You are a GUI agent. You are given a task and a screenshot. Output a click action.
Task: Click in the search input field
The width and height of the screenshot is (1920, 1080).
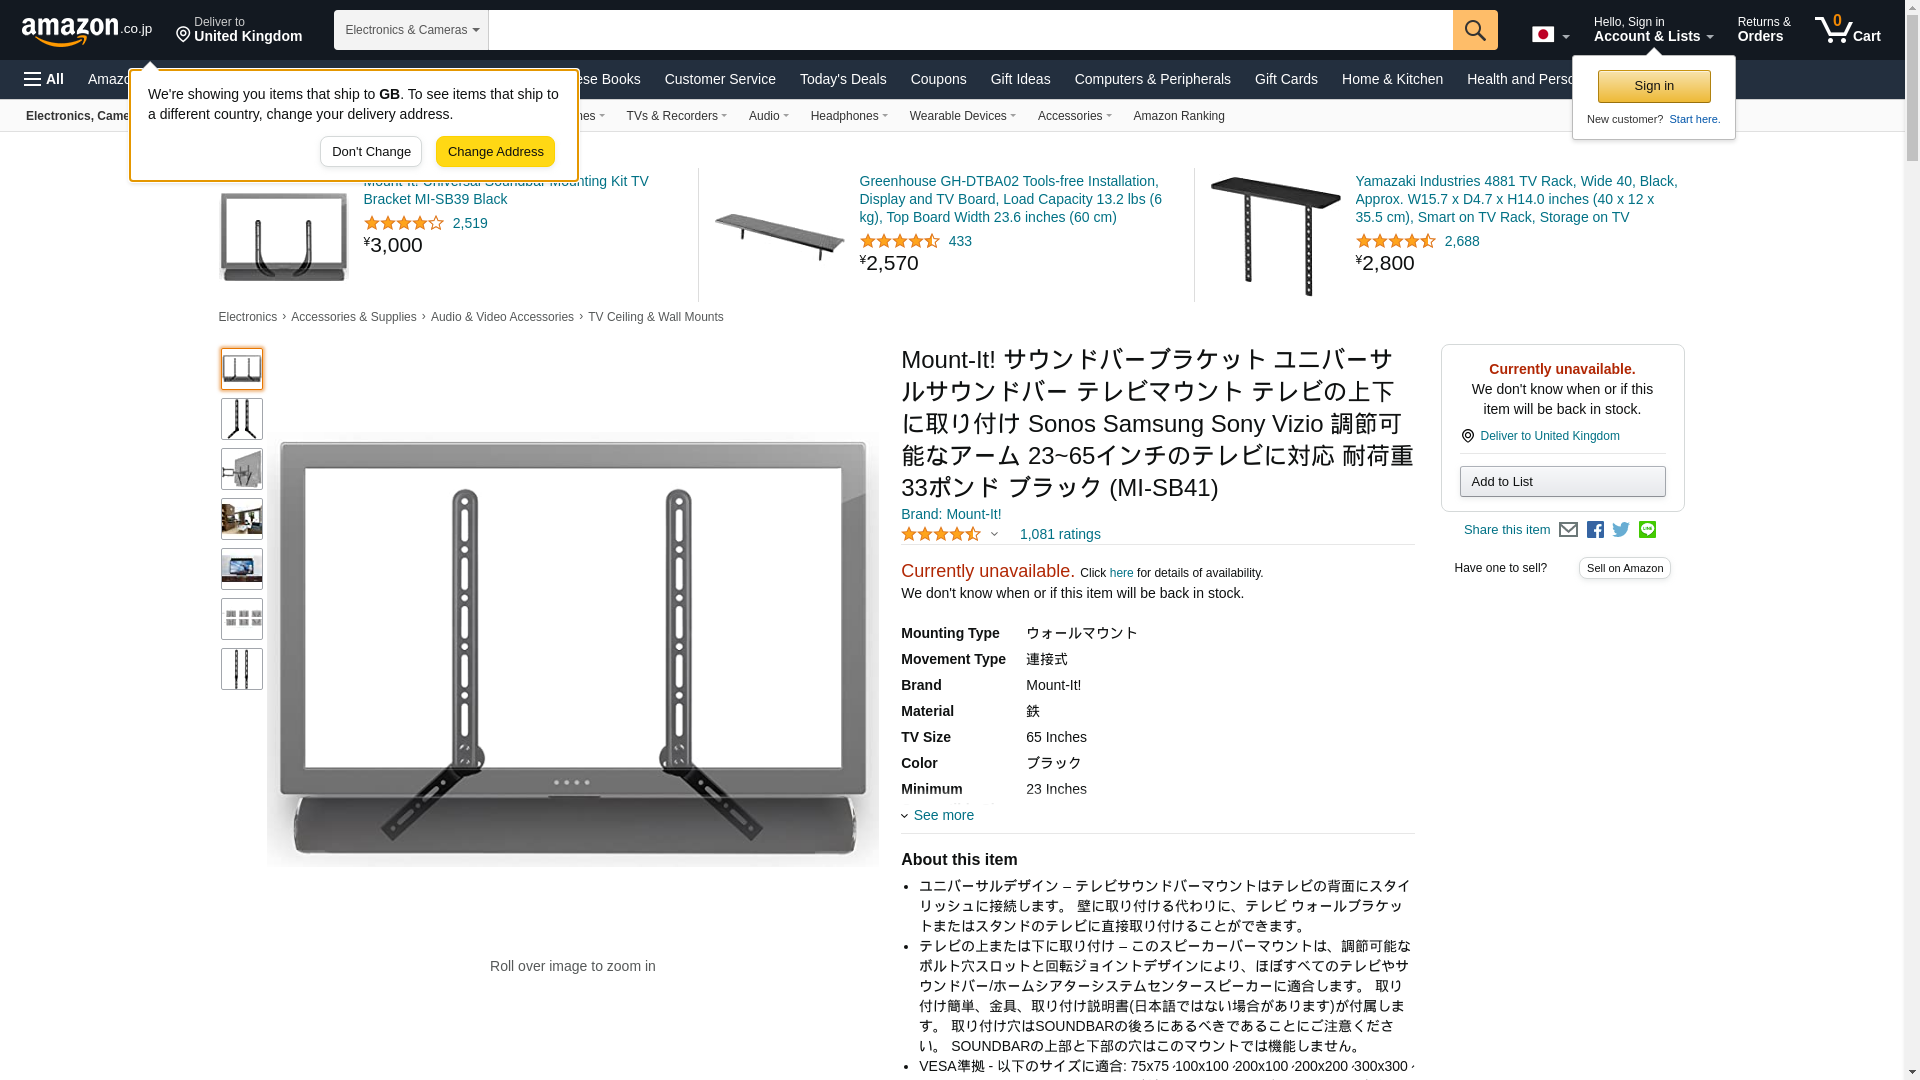(970, 30)
